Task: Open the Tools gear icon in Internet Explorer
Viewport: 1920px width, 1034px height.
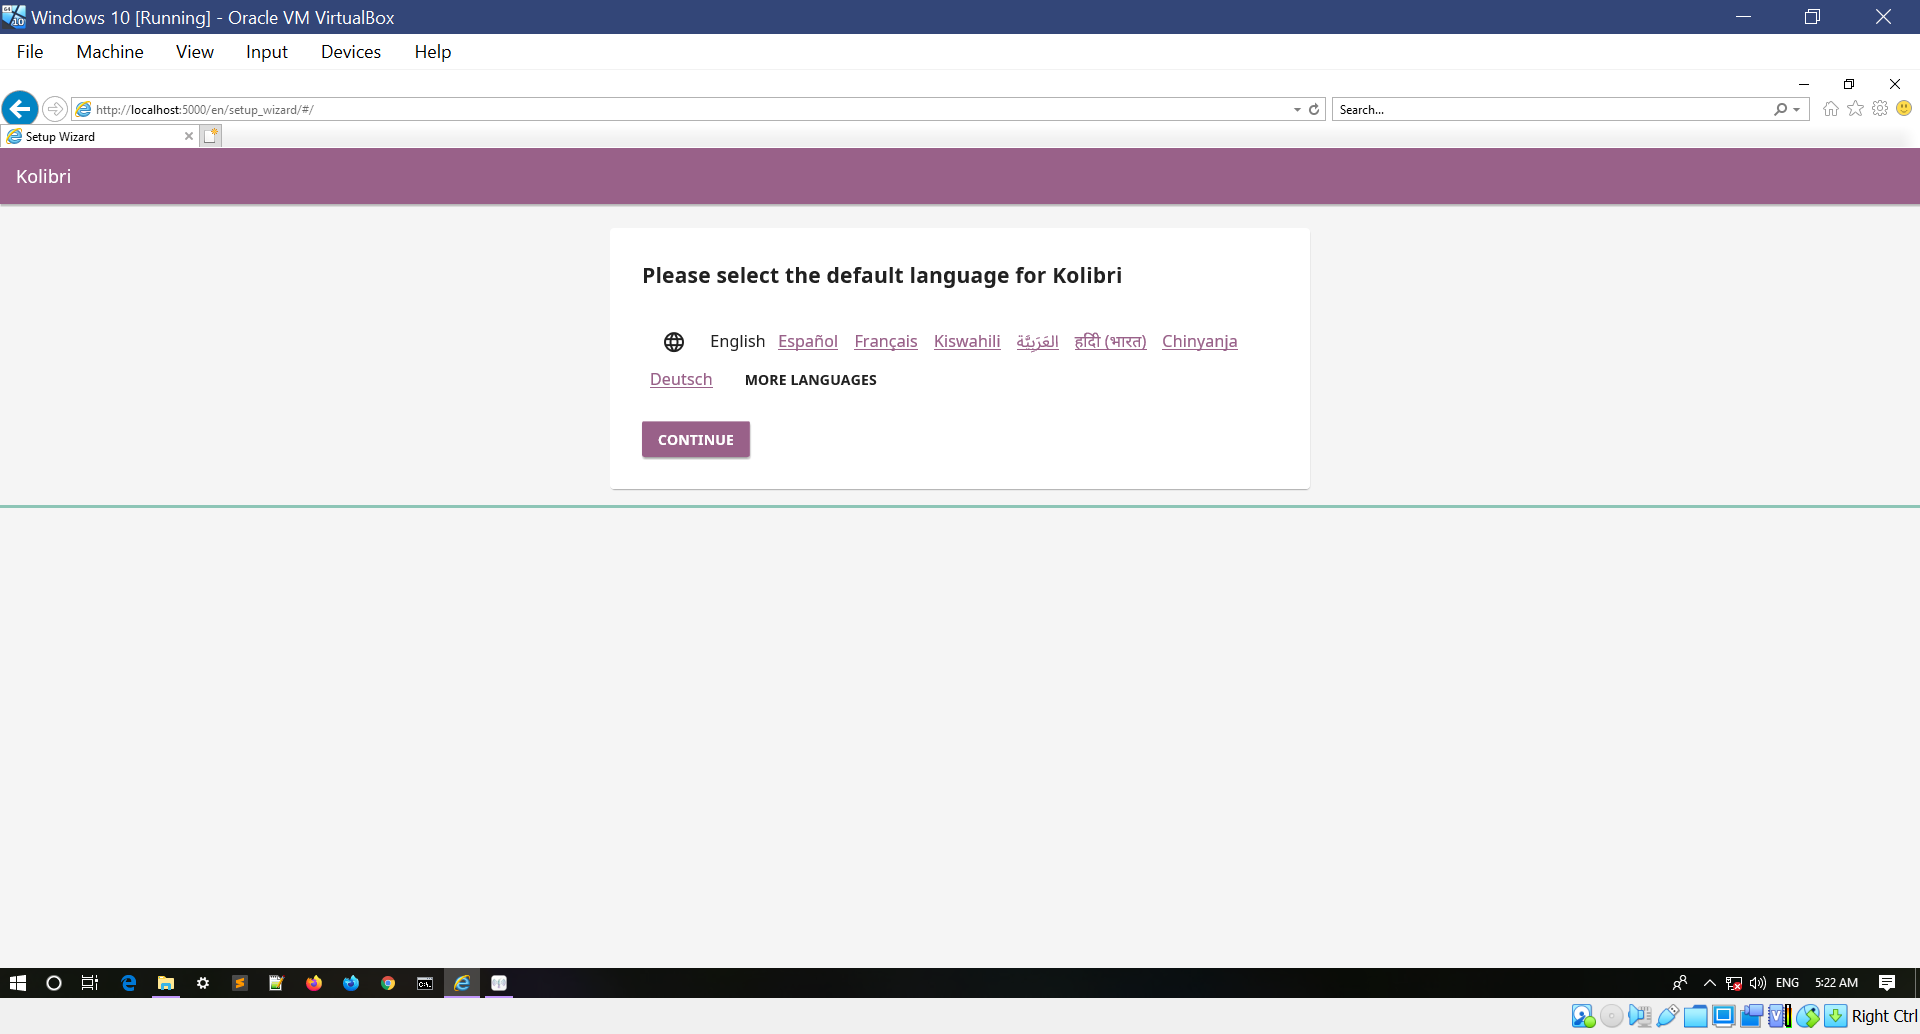Action: point(1880,109)
